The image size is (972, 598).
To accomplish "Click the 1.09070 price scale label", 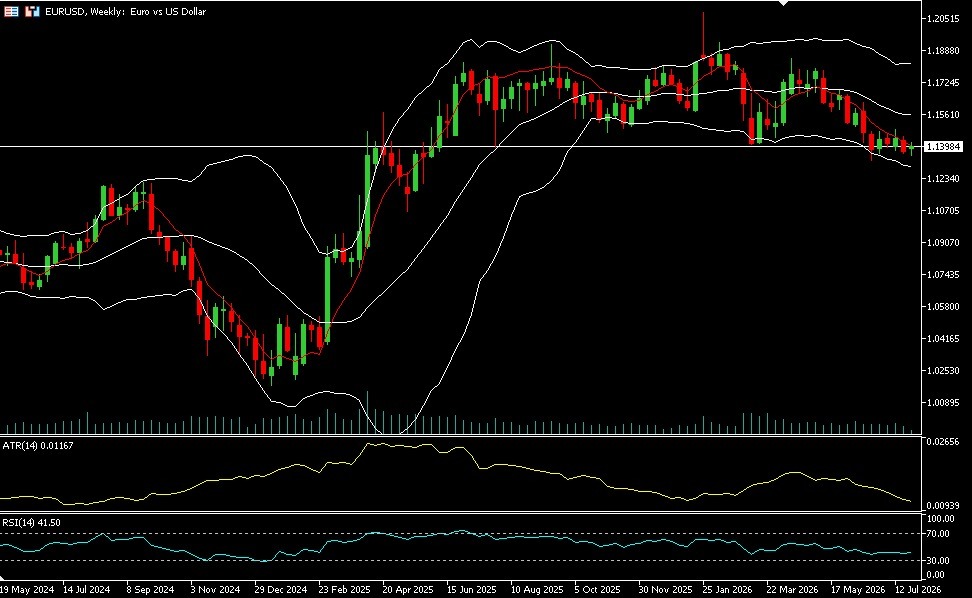I will tap(943, 242).
